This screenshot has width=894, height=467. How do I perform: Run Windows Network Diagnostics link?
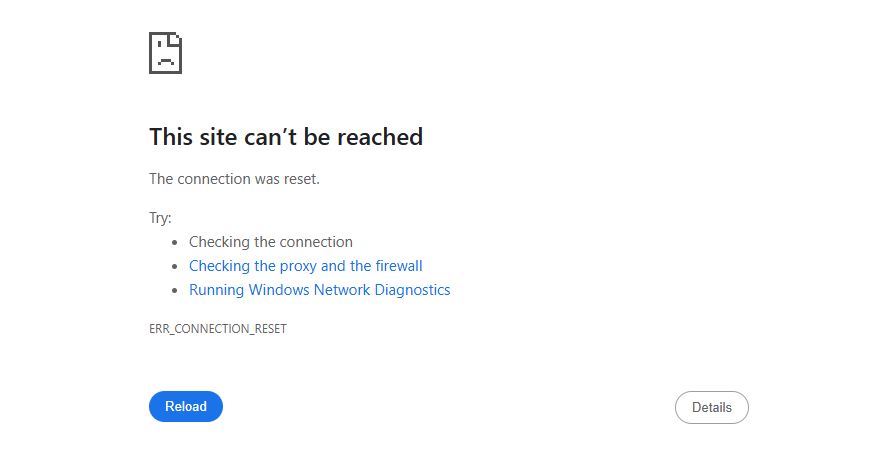tap(319, 290)
